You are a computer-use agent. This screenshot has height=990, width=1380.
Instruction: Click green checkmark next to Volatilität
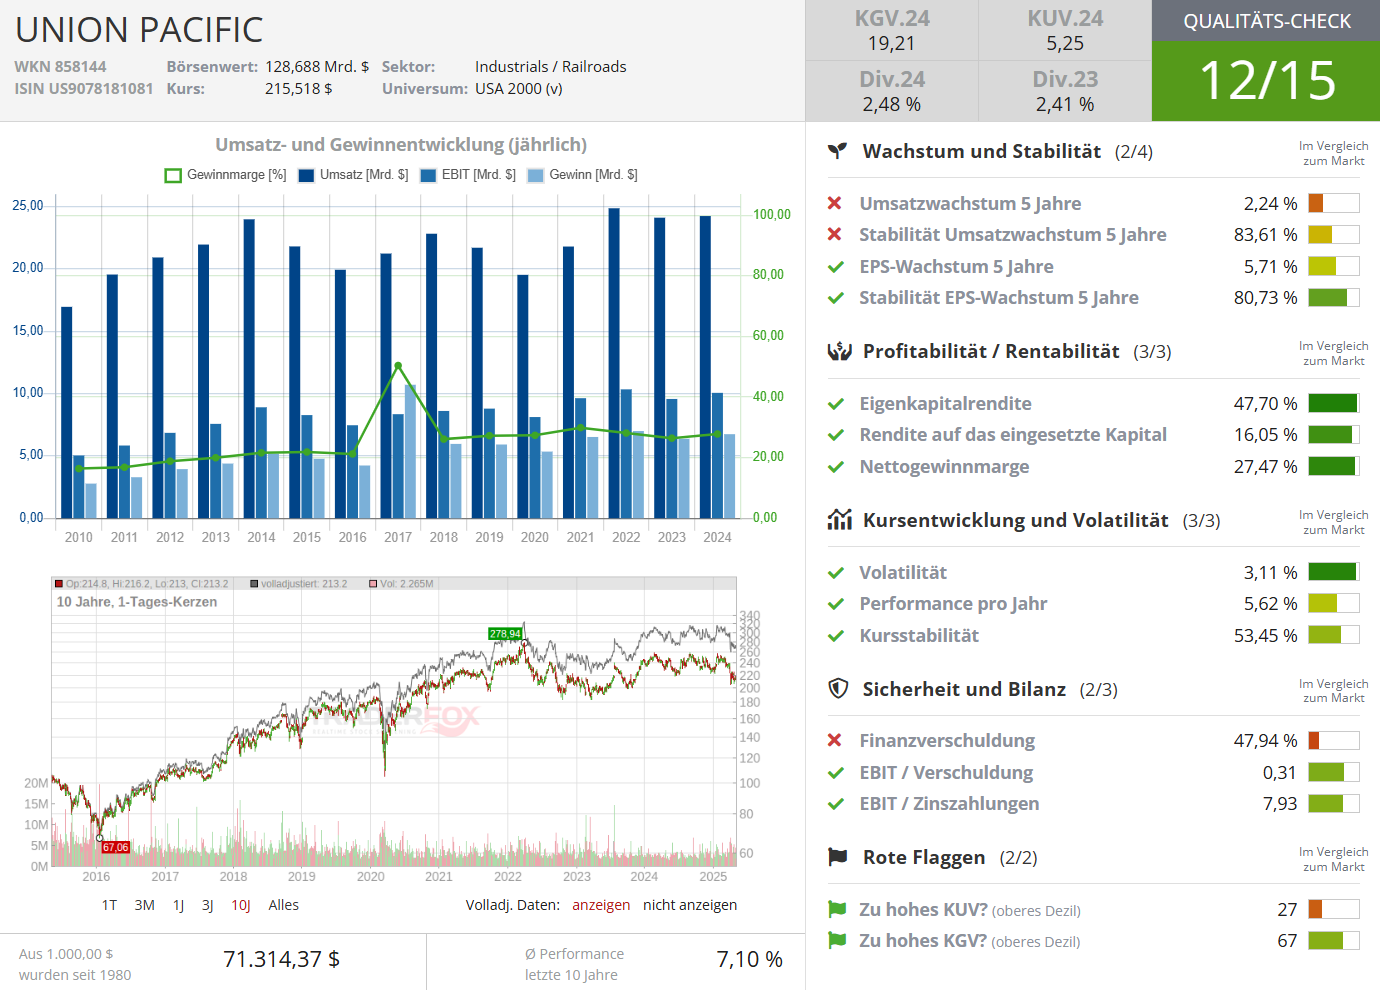tap(836, 573)
